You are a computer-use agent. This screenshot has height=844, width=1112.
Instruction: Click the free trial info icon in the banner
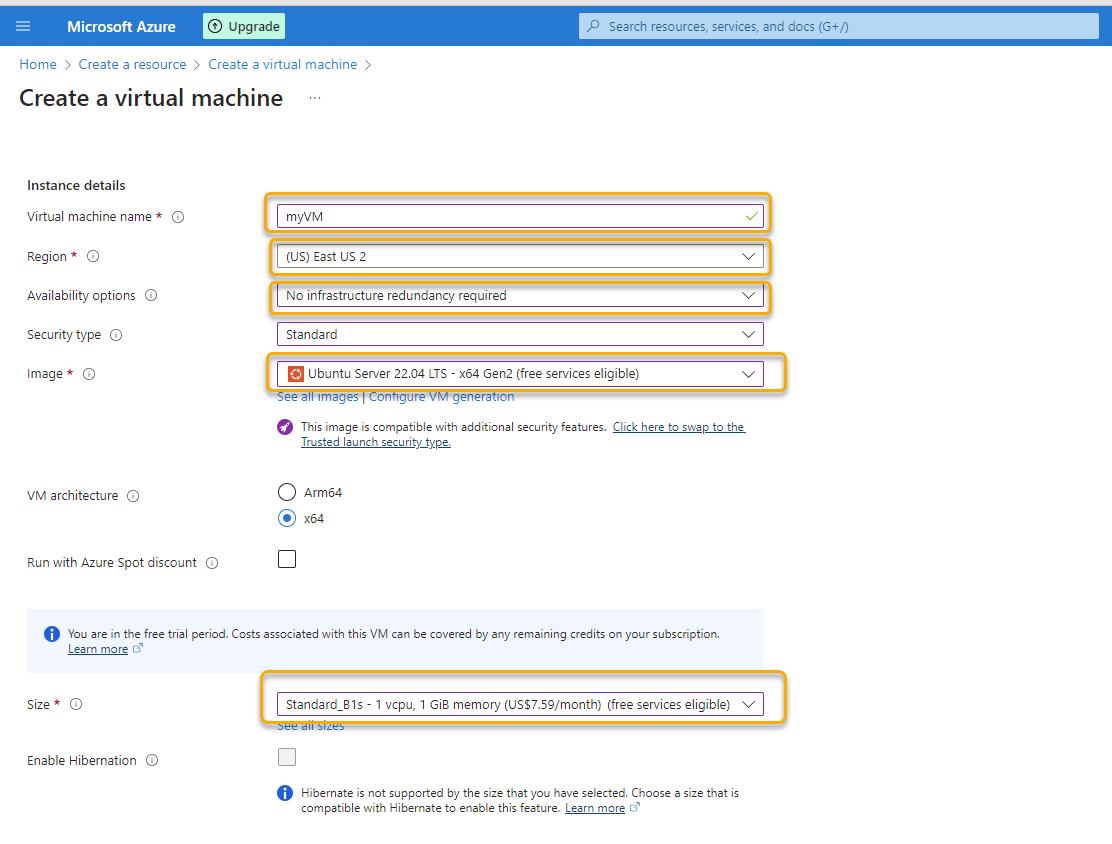click(51, 633)
